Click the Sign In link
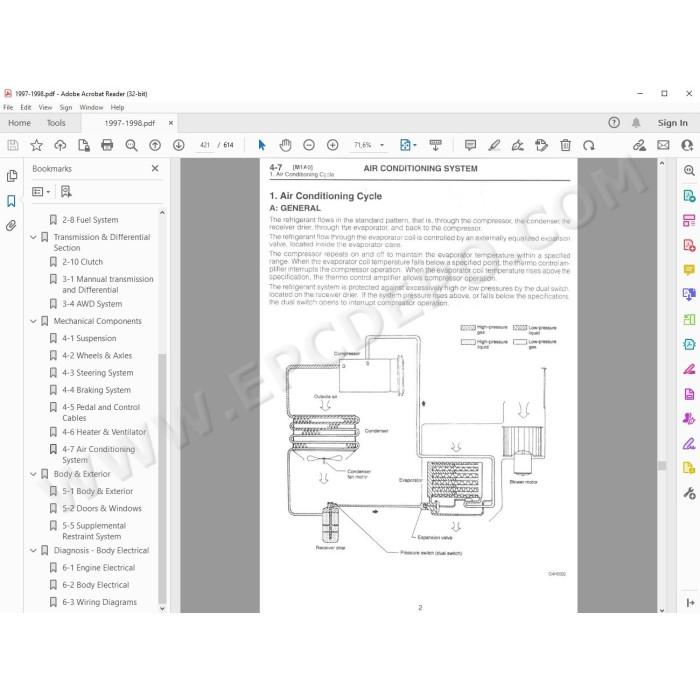The height and width of the screenshot is (700, 700). click(x=672, y=123)
